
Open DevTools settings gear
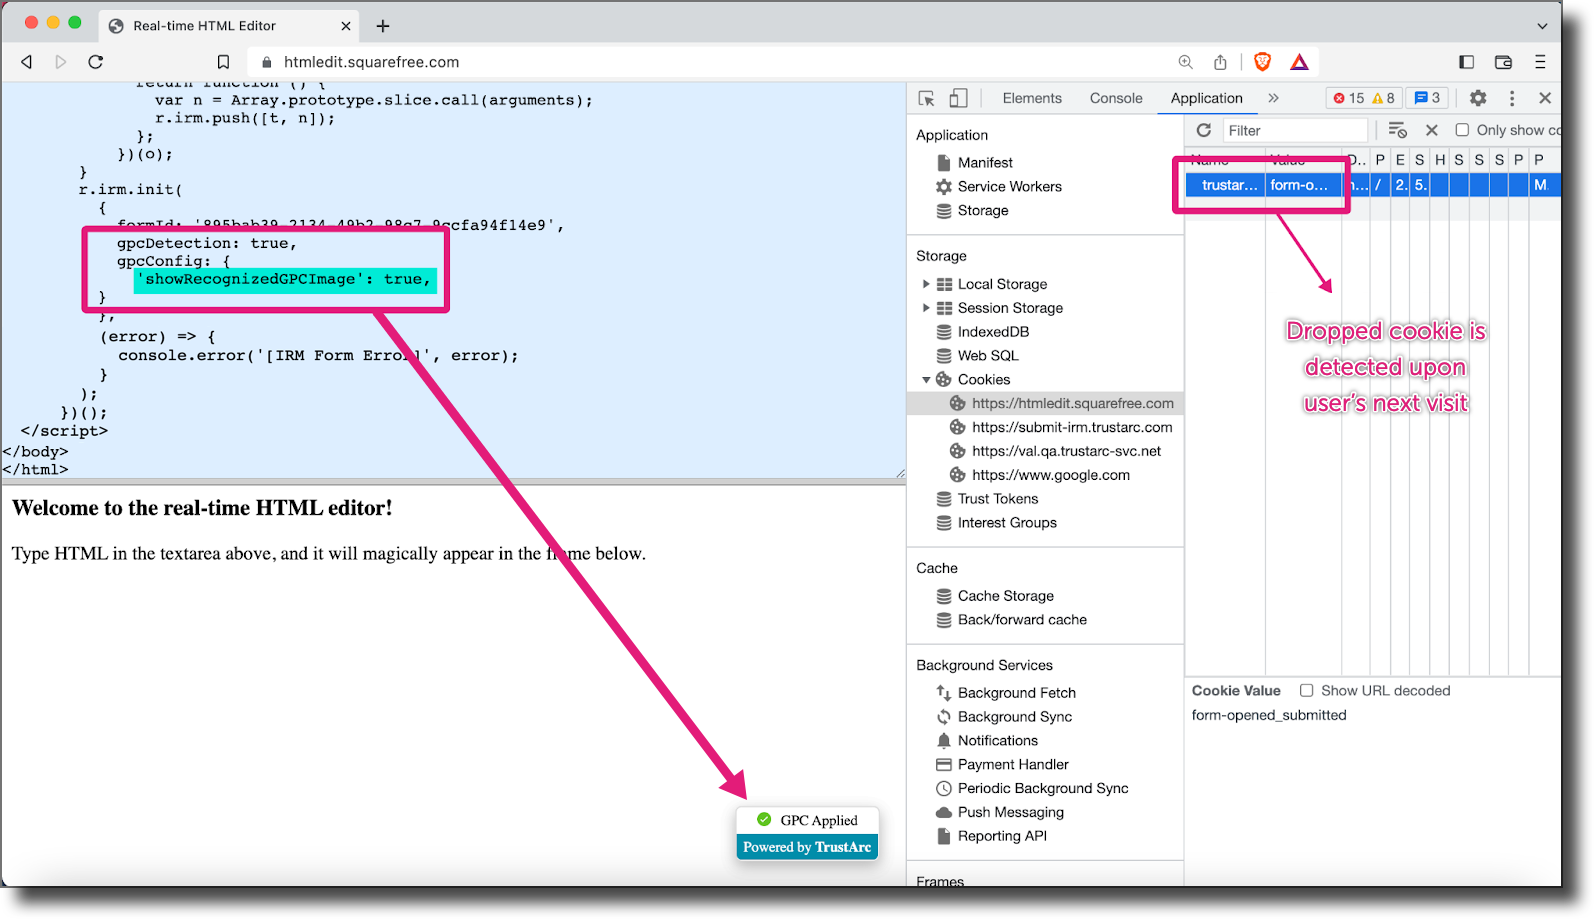coord(1478,98)
